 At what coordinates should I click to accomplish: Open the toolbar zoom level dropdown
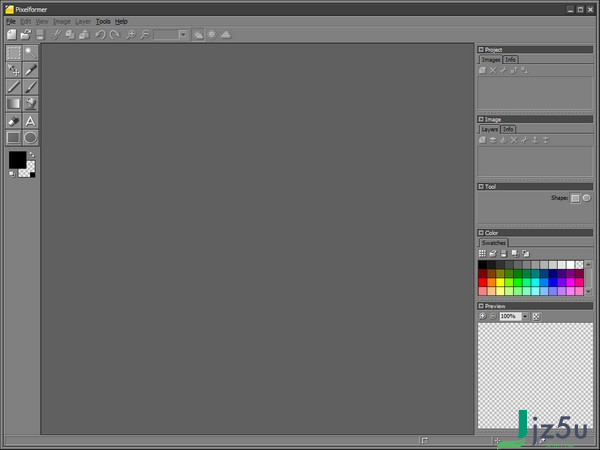click(x=183, y=35)
